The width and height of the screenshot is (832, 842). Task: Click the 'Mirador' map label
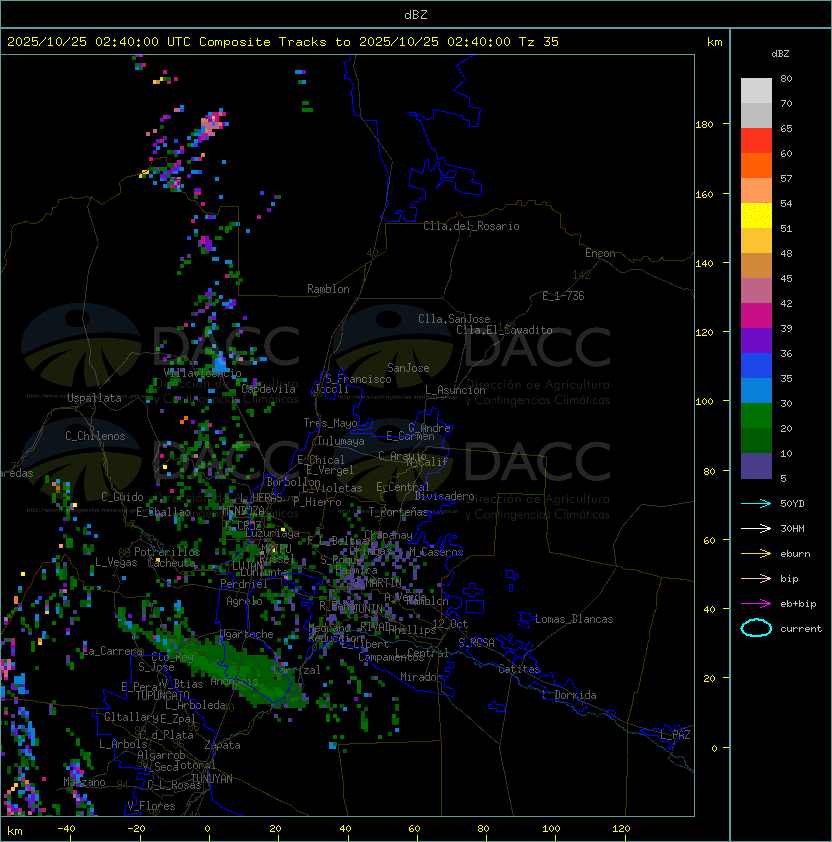[421, 677]
